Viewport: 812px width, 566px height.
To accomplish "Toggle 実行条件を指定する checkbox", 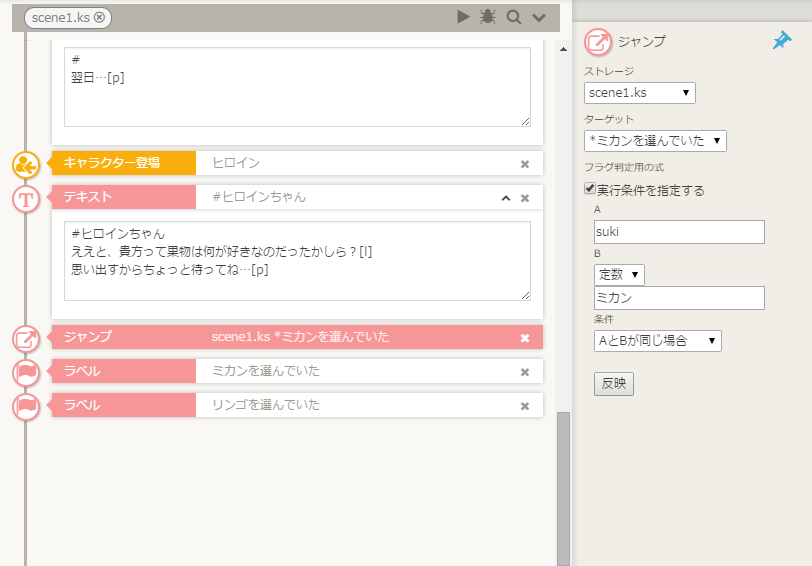I will coord(590,188).
